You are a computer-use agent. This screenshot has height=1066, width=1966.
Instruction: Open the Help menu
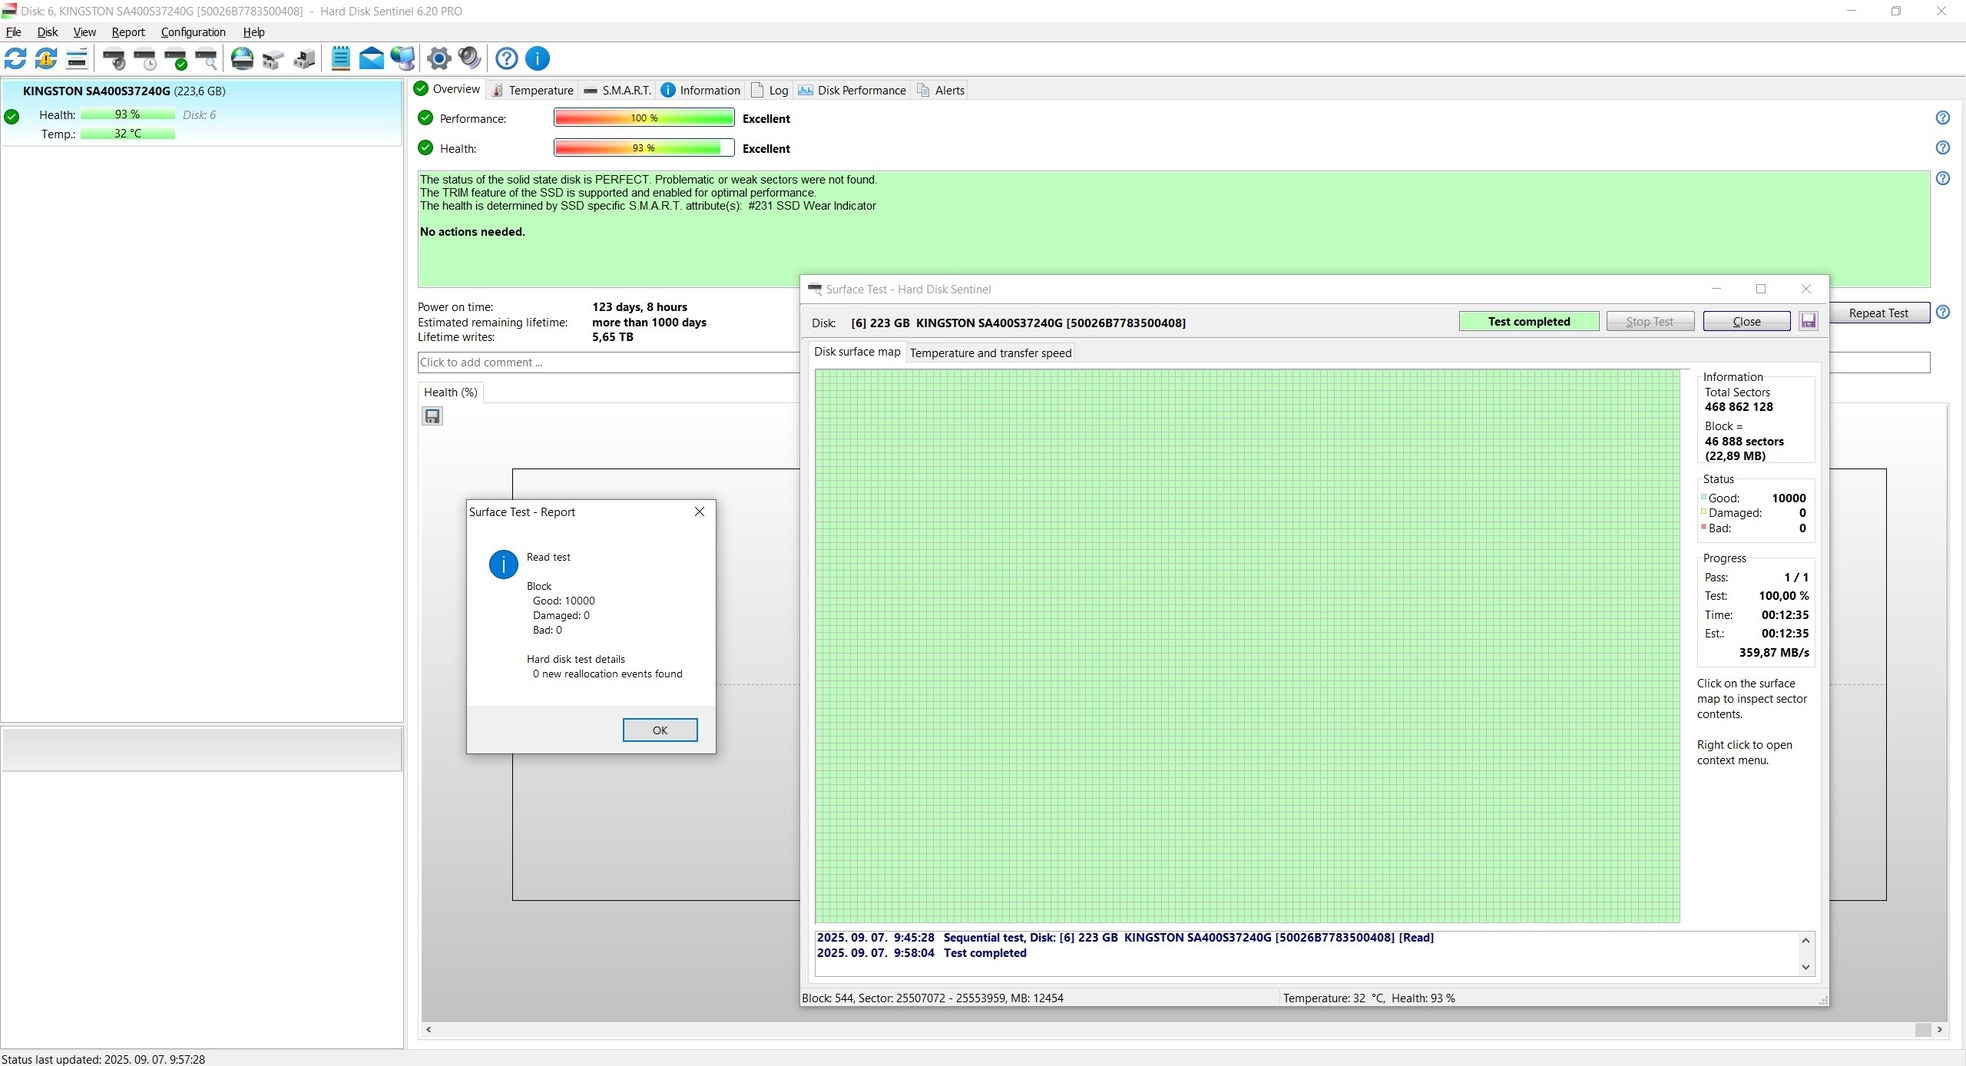click(x=254, y=32)
